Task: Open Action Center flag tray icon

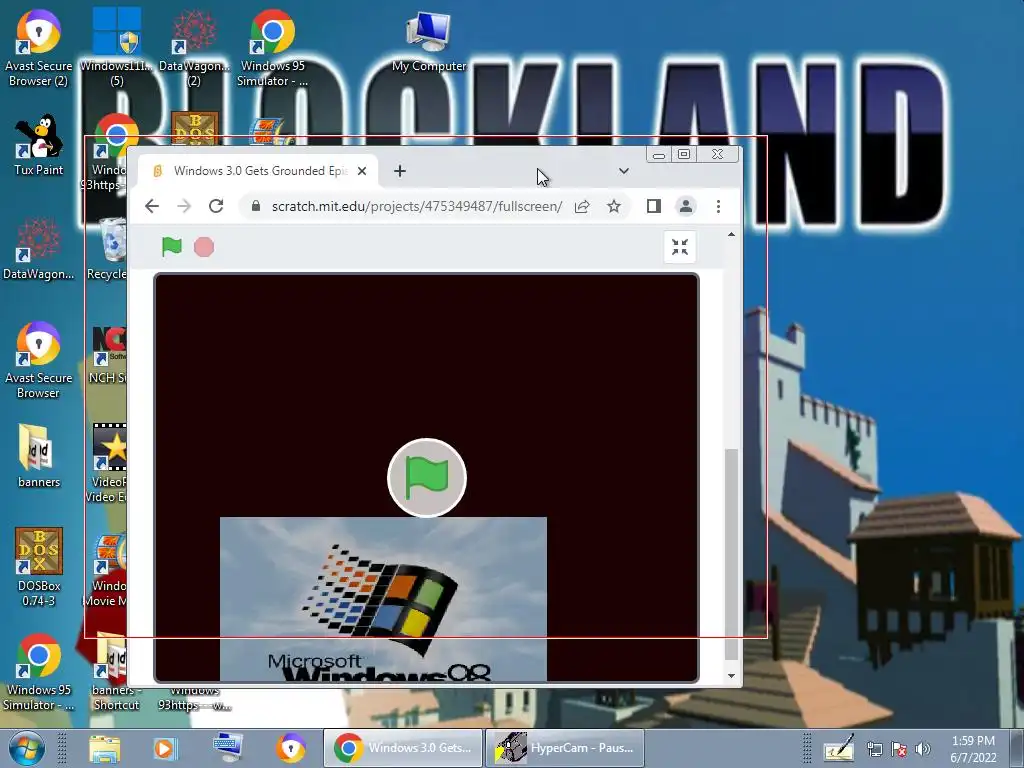Action: pos(899,749)
